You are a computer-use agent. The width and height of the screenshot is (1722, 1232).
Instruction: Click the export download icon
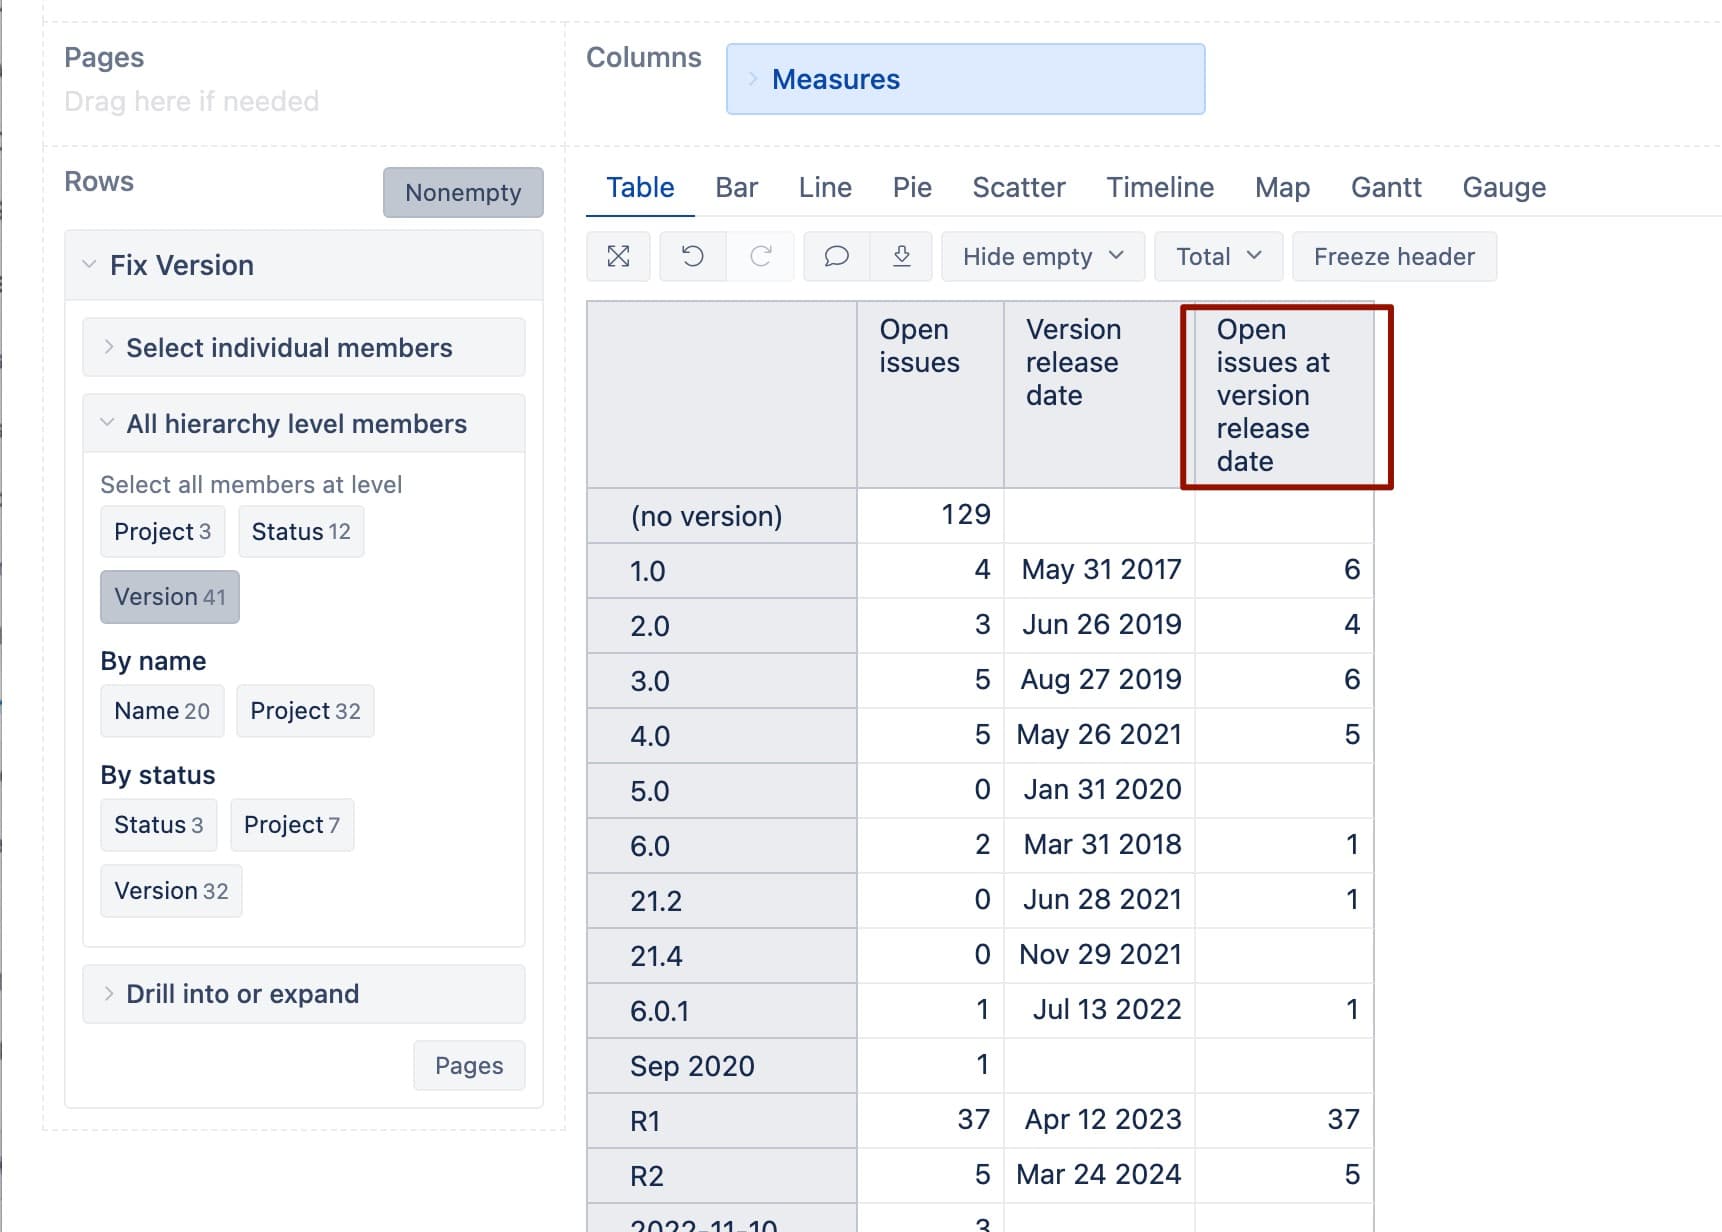pos(901,257)
